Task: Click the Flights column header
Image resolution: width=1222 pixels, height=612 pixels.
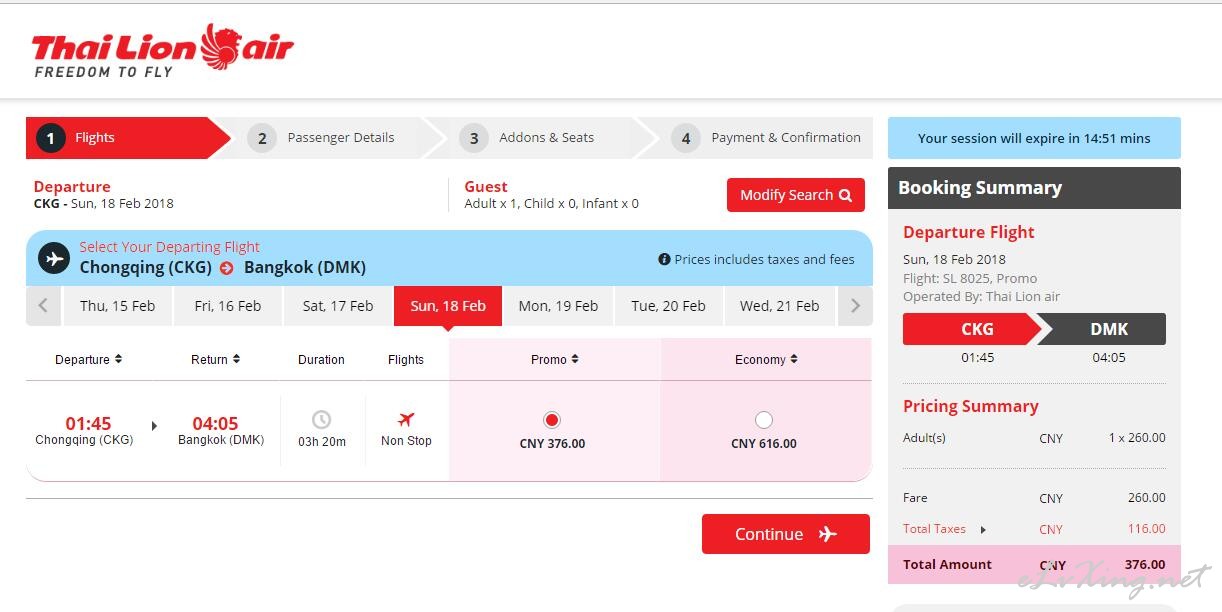Action: pos(406,359)
